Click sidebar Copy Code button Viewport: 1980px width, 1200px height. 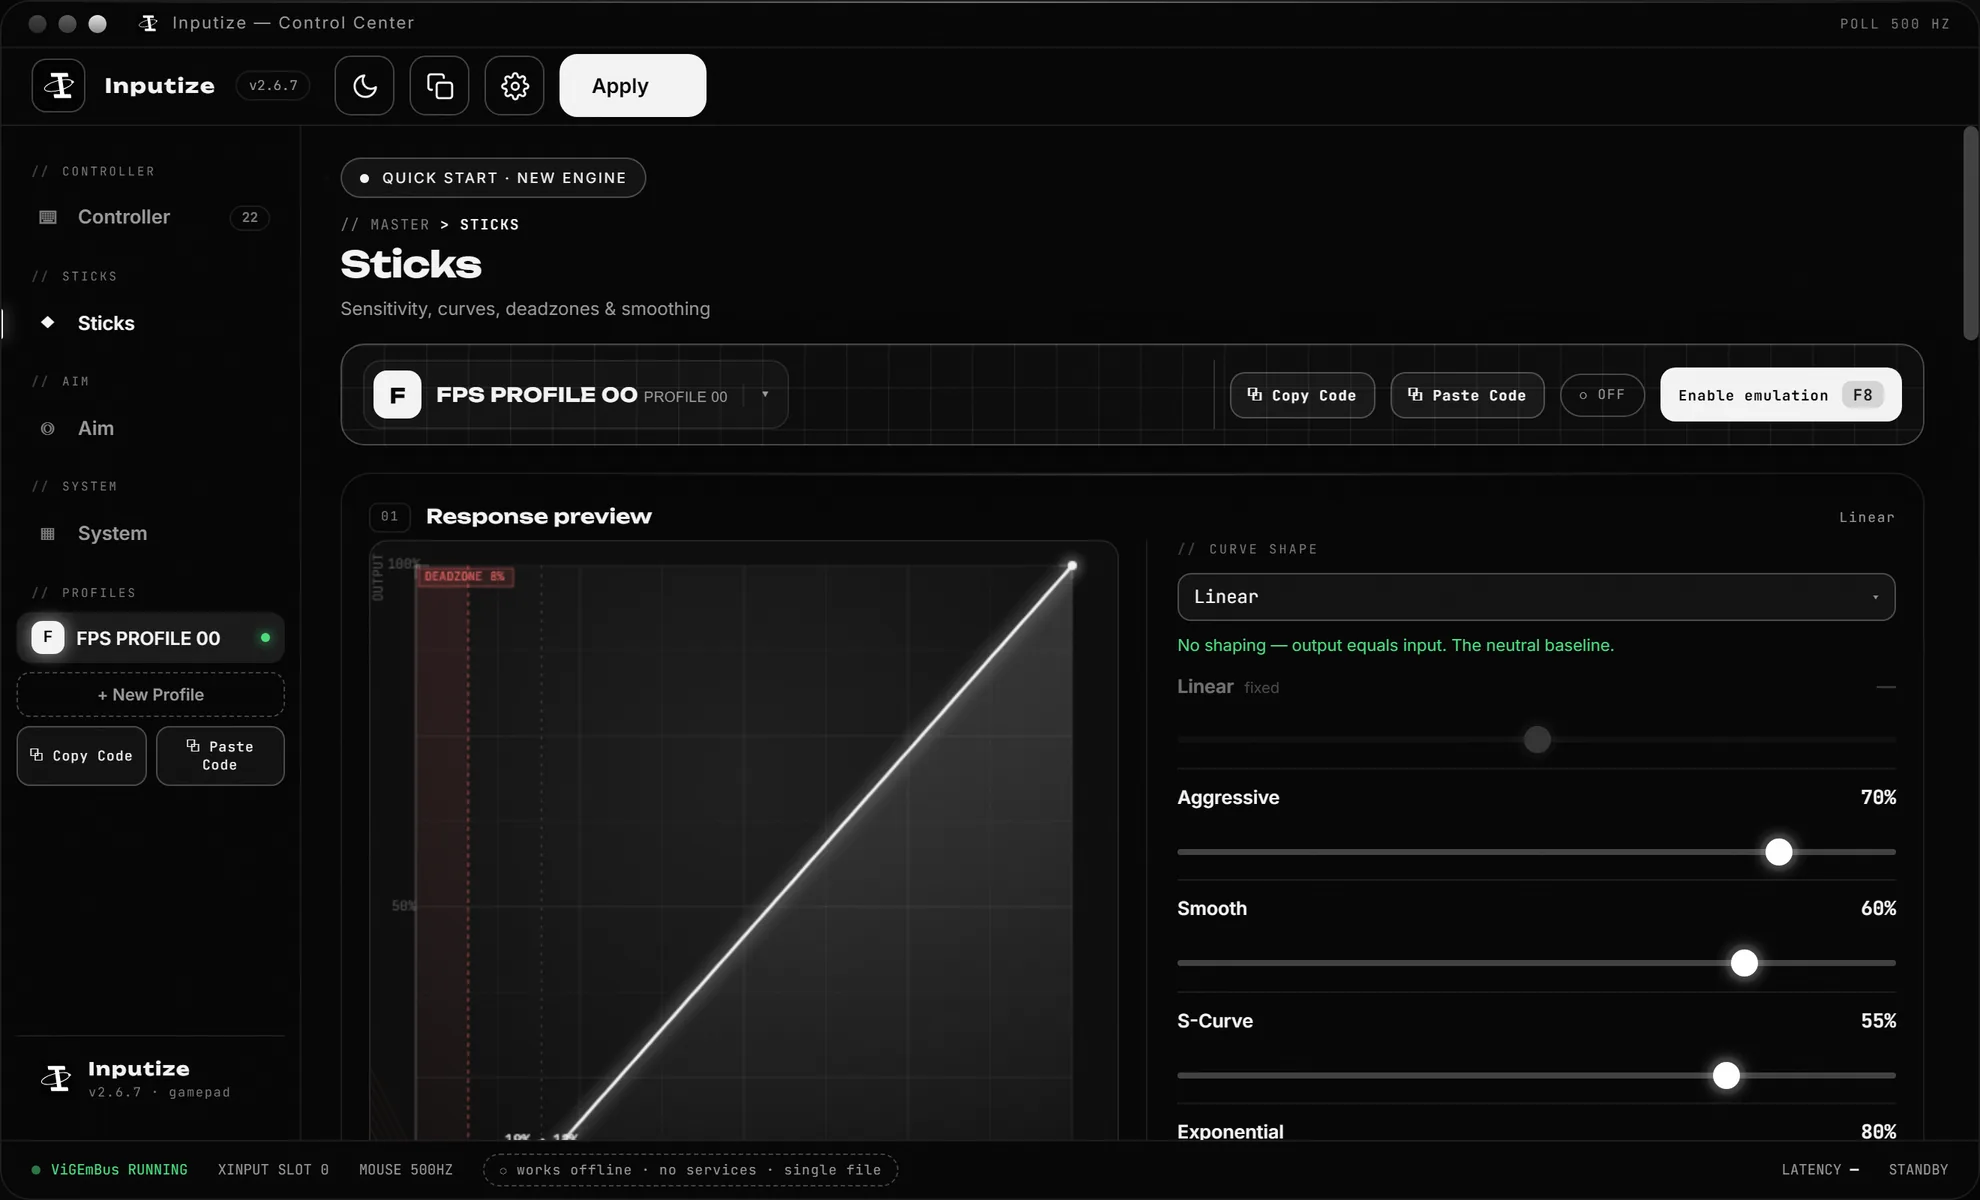click(82, 756)
